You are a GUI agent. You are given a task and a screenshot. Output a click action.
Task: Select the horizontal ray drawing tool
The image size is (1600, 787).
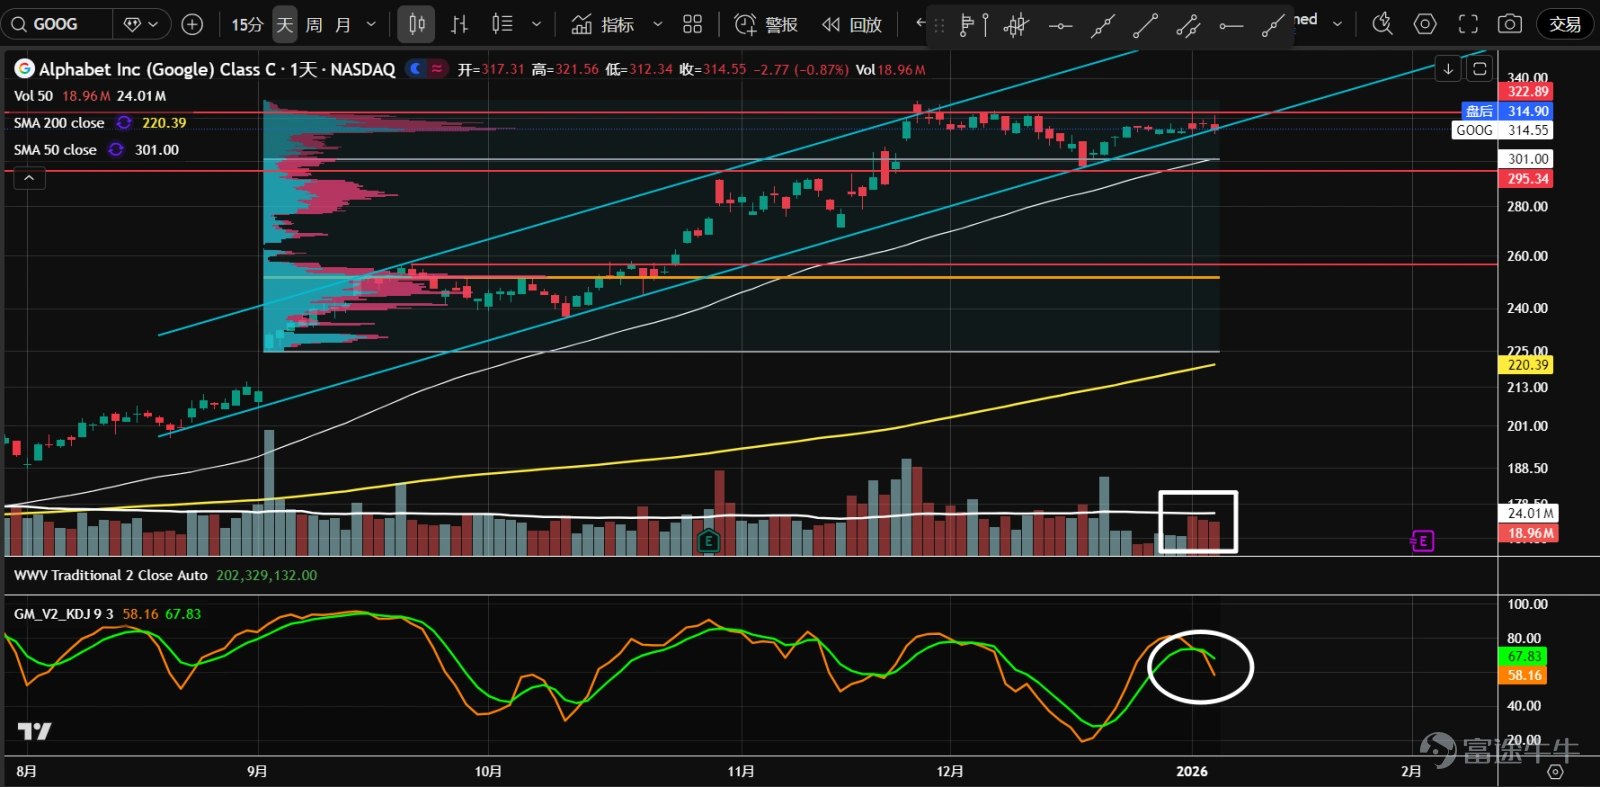[x=1231, y=25]
